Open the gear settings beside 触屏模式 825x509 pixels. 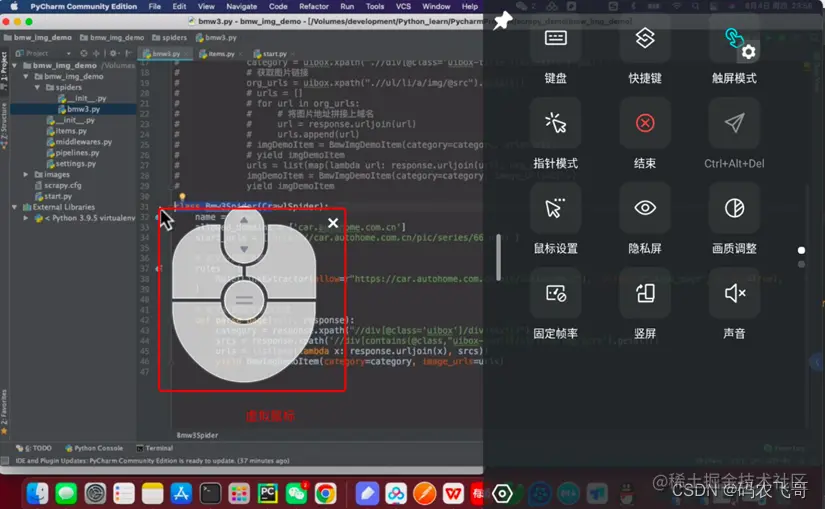point(748,52)
